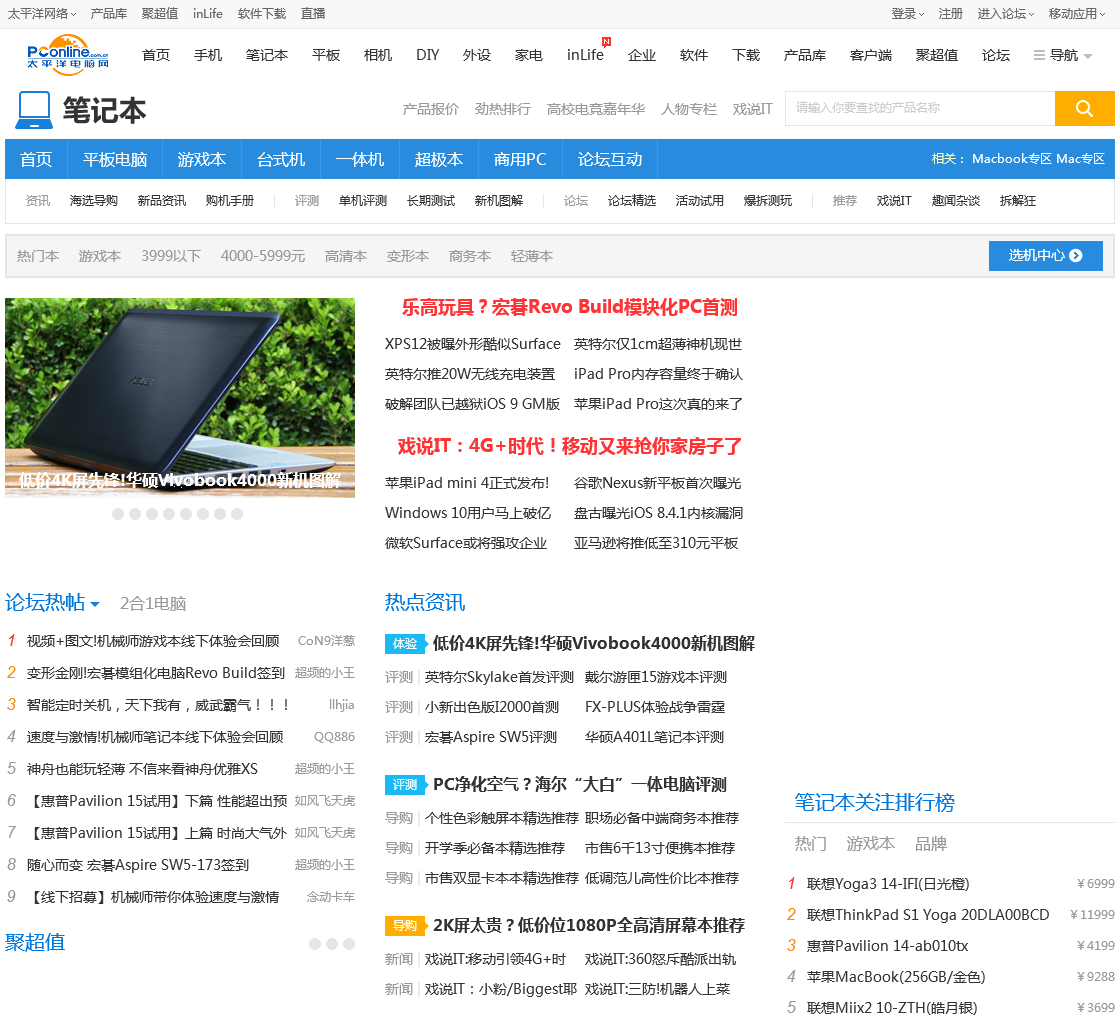Switch to 台式机 tab

point(281,159)
